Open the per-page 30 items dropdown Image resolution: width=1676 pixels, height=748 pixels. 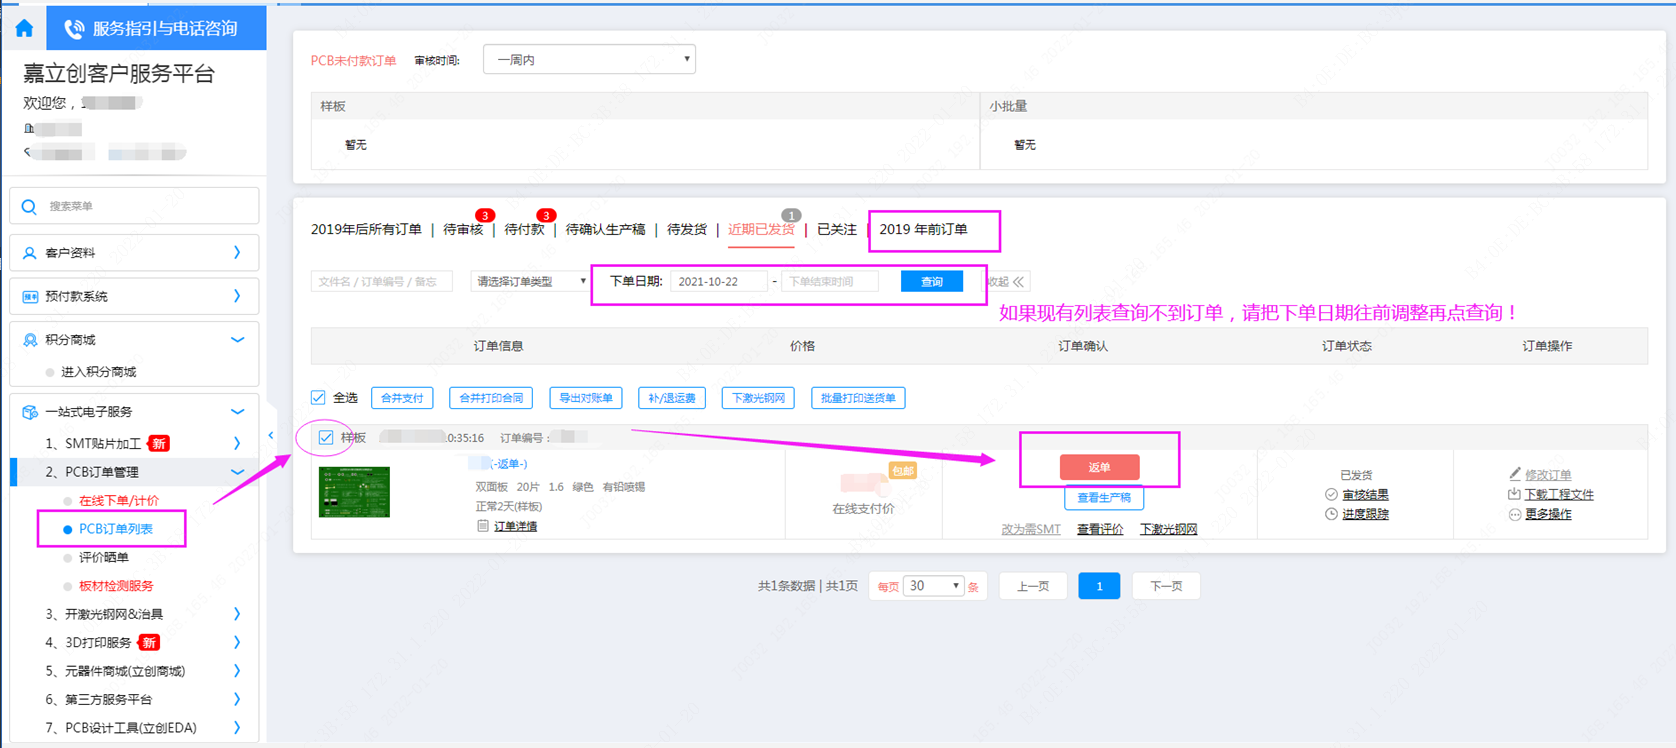pyautogui.click(x=934, y=586)
